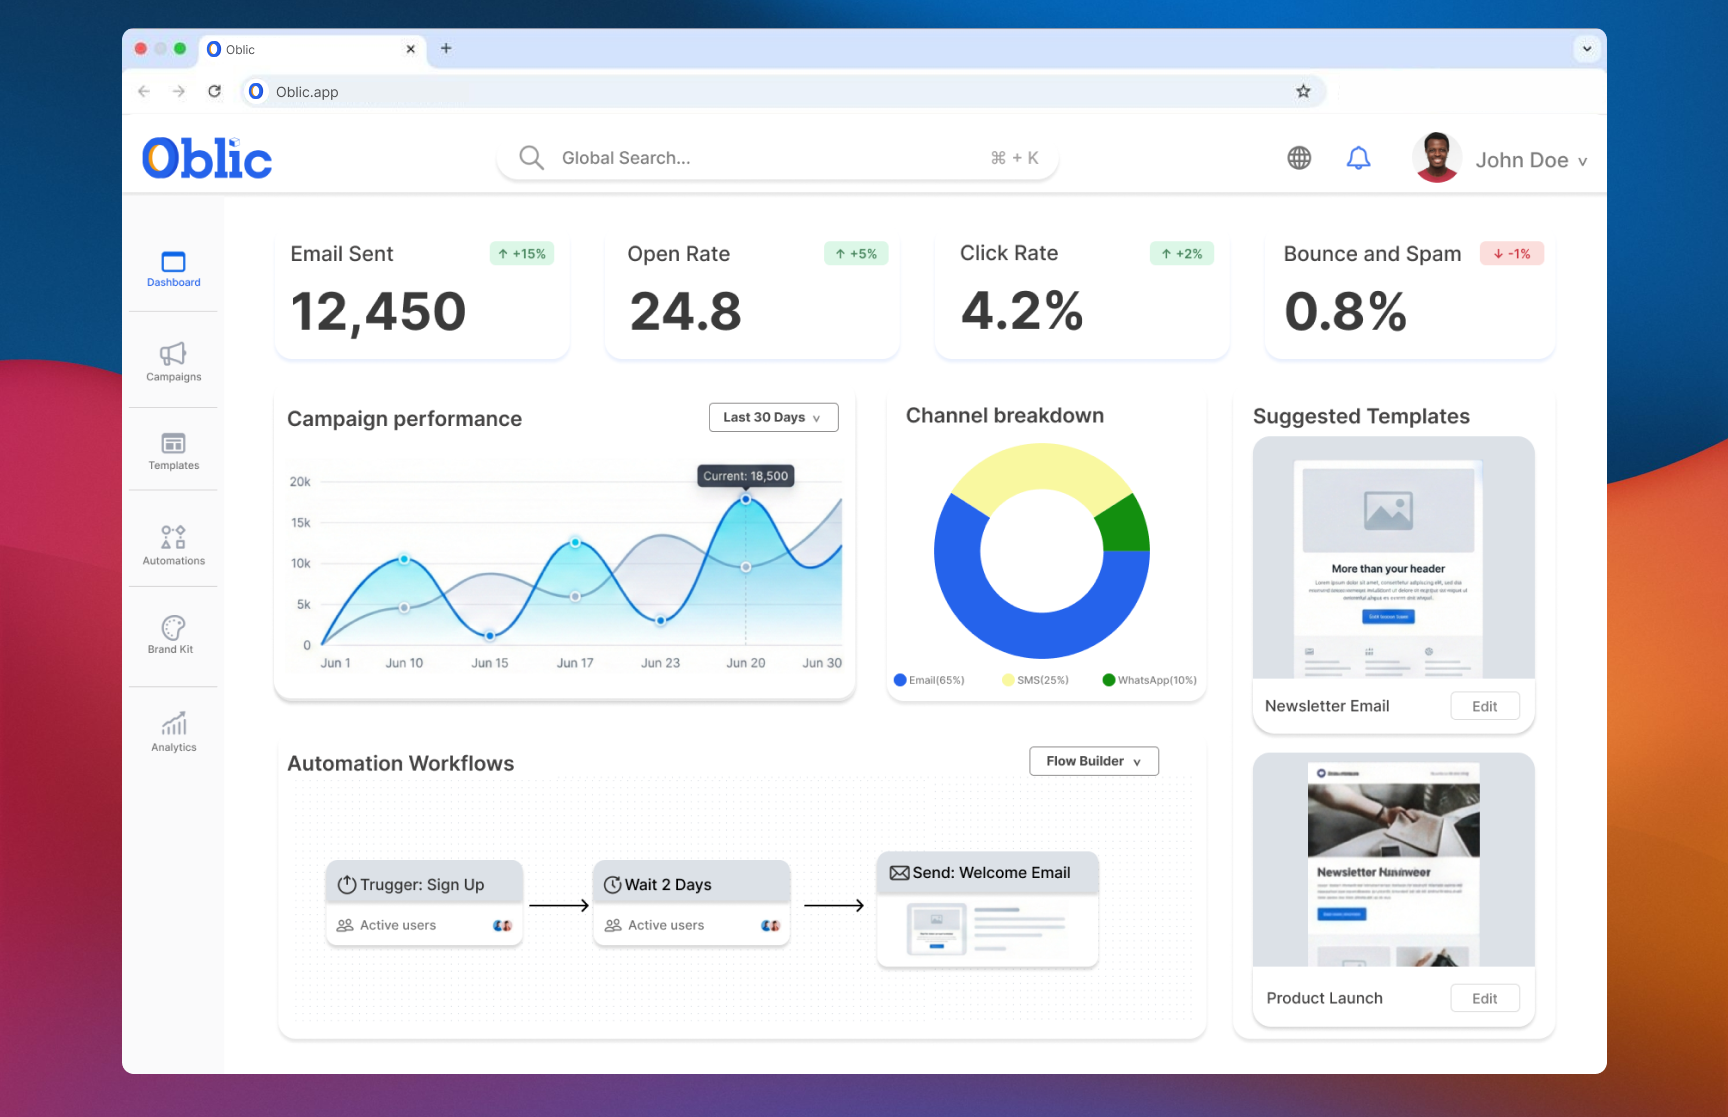This screenshot has width=1728, height=1117.
Task: Switch to the Dashboard sidebar item
Action: pos(173,269)
